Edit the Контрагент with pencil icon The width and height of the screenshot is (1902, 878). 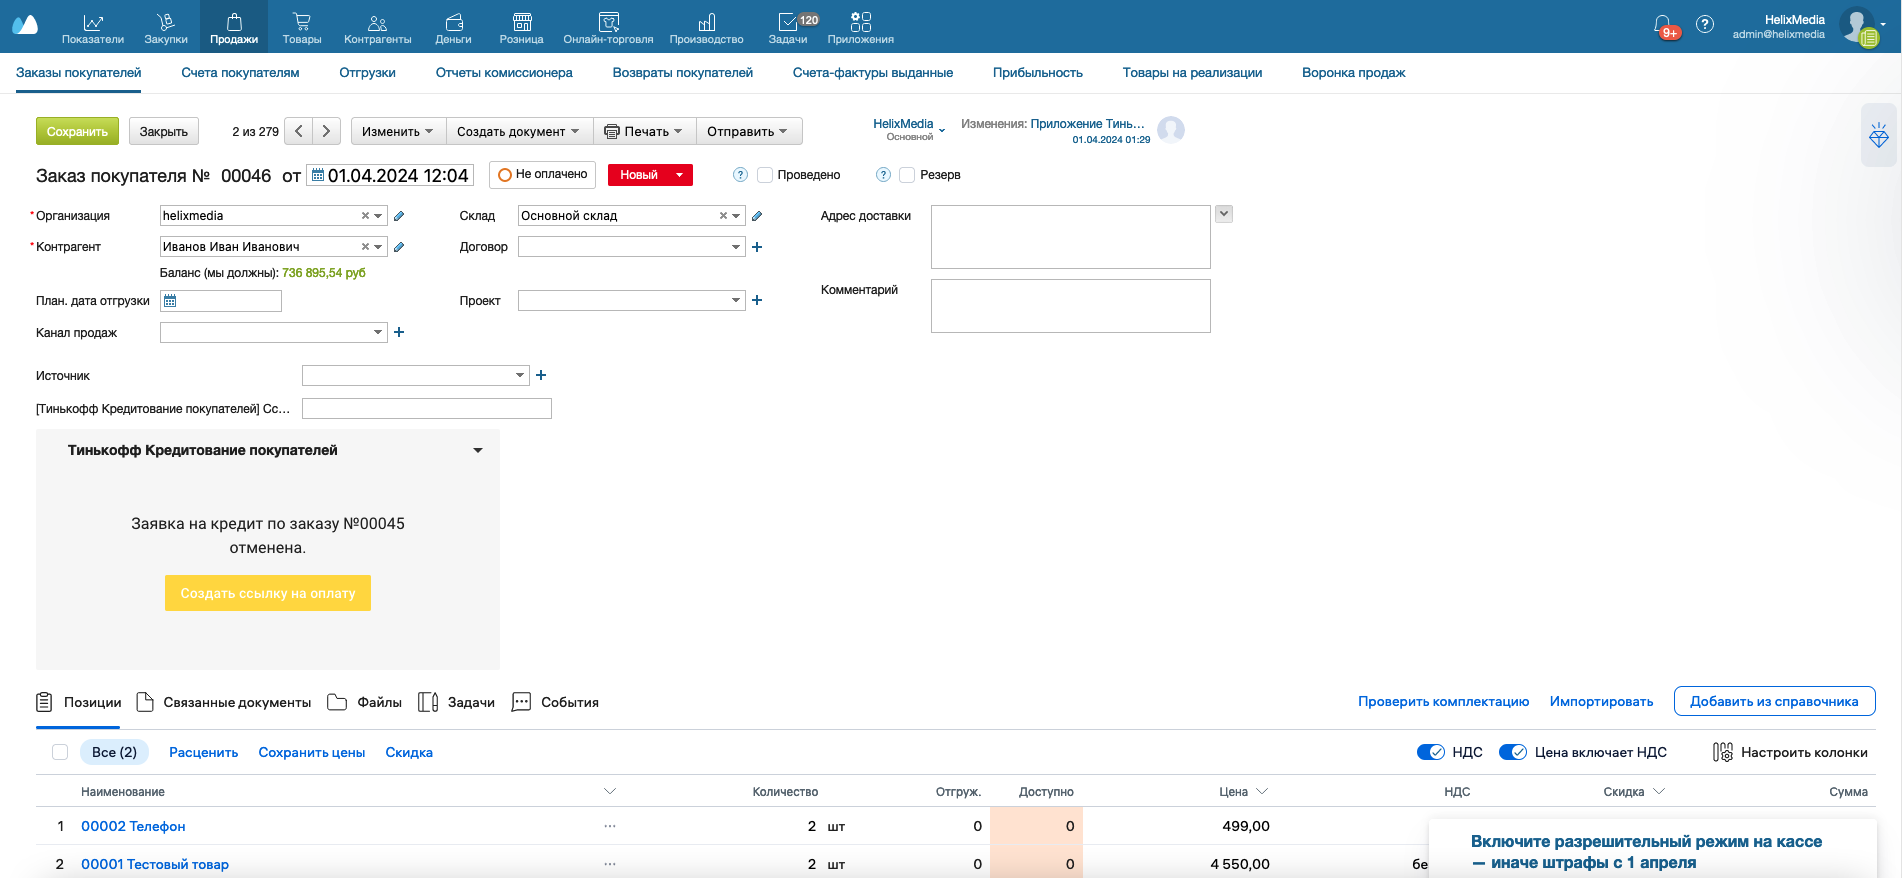399,247
